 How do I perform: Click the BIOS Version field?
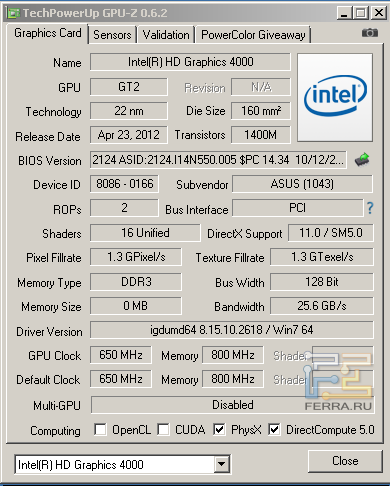pos(218,160)
